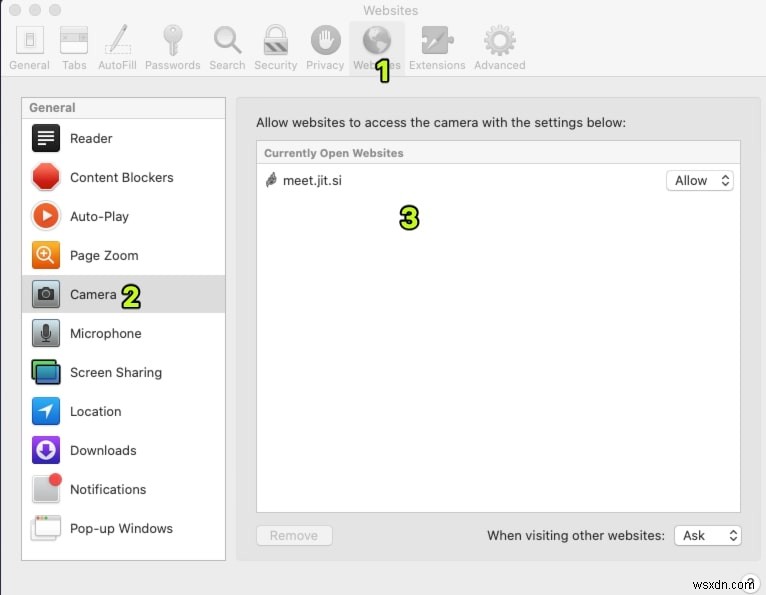This screenshot has width=766, height=595.
Task: Click the Remove button
Action: [294, 536]
